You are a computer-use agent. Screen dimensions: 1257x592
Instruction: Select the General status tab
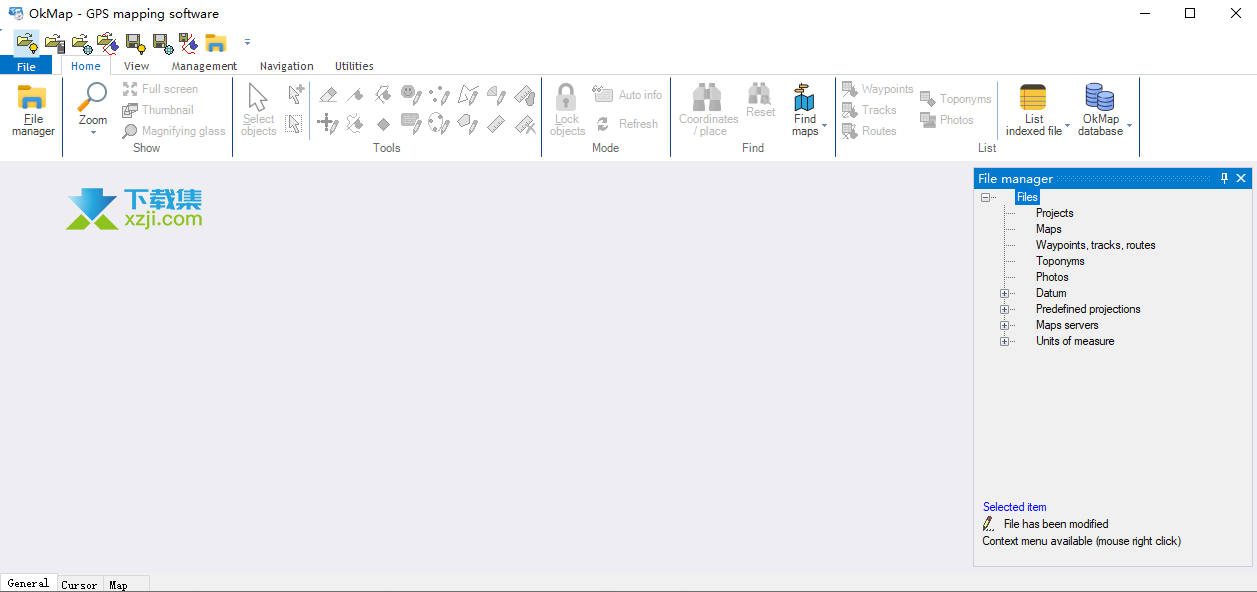28,584
